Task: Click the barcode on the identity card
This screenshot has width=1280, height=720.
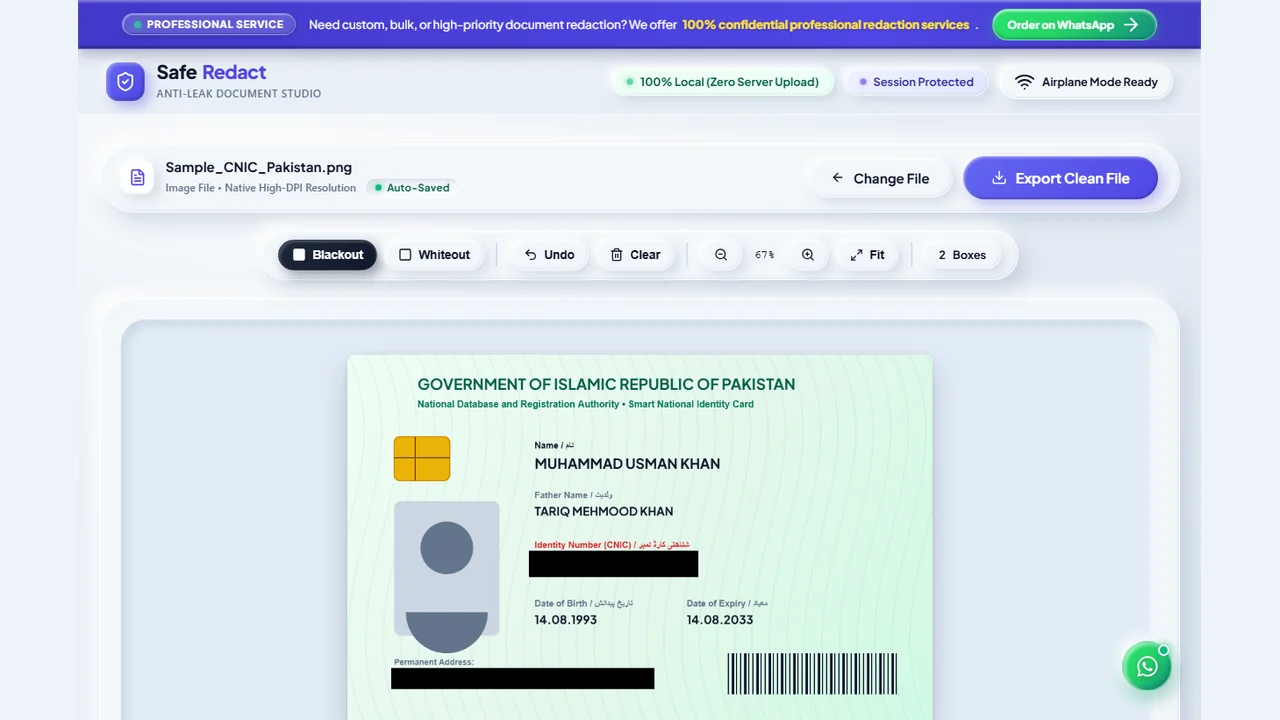Action: pos(812,674)
